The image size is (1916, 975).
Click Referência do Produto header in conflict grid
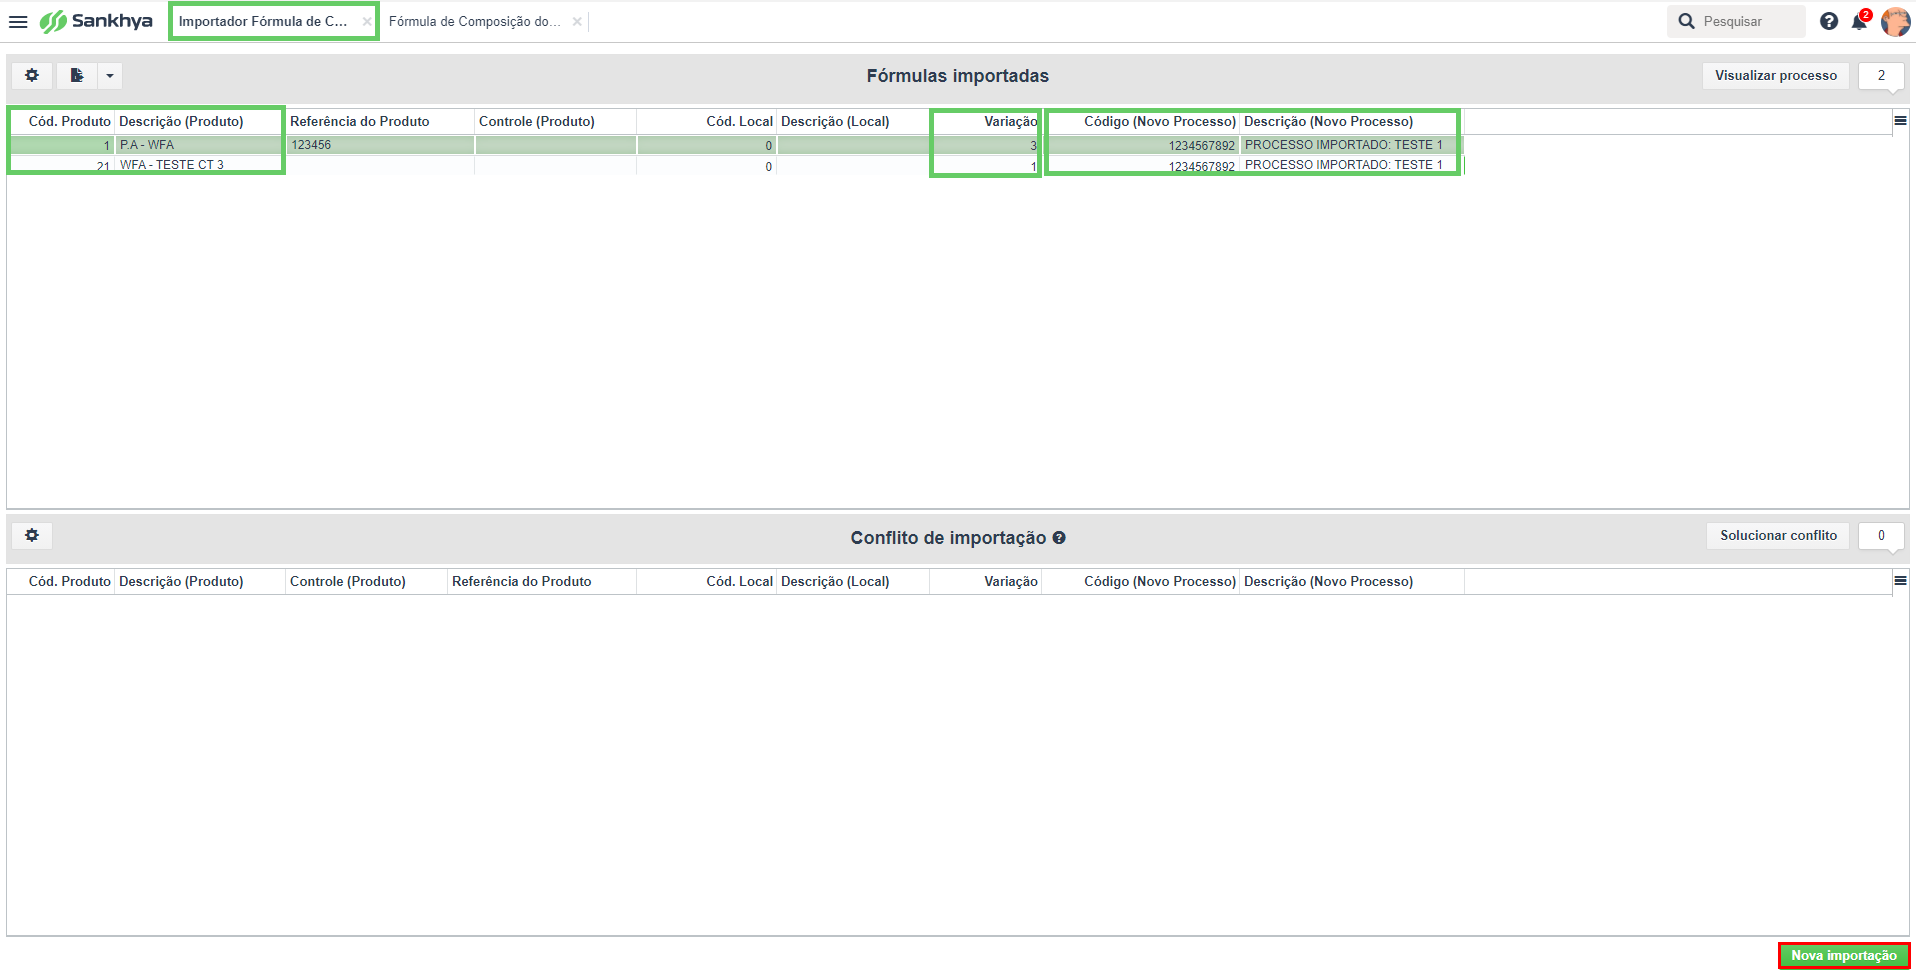(542, 581)
